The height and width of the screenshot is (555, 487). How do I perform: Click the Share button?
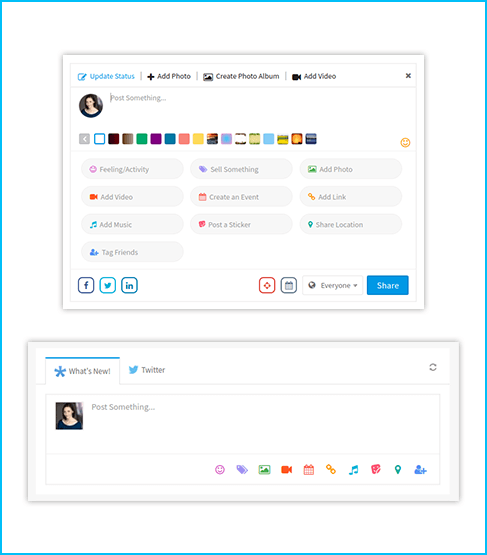pyautogui.click(x=388, y=285)
